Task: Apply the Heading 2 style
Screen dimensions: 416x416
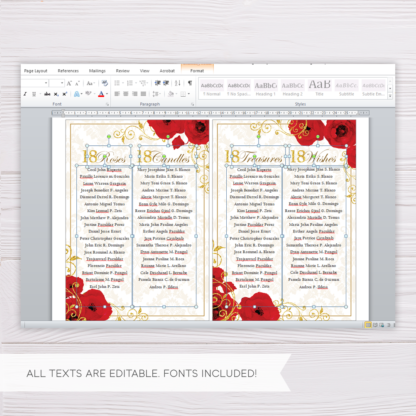Action: [x=293, y=89]
